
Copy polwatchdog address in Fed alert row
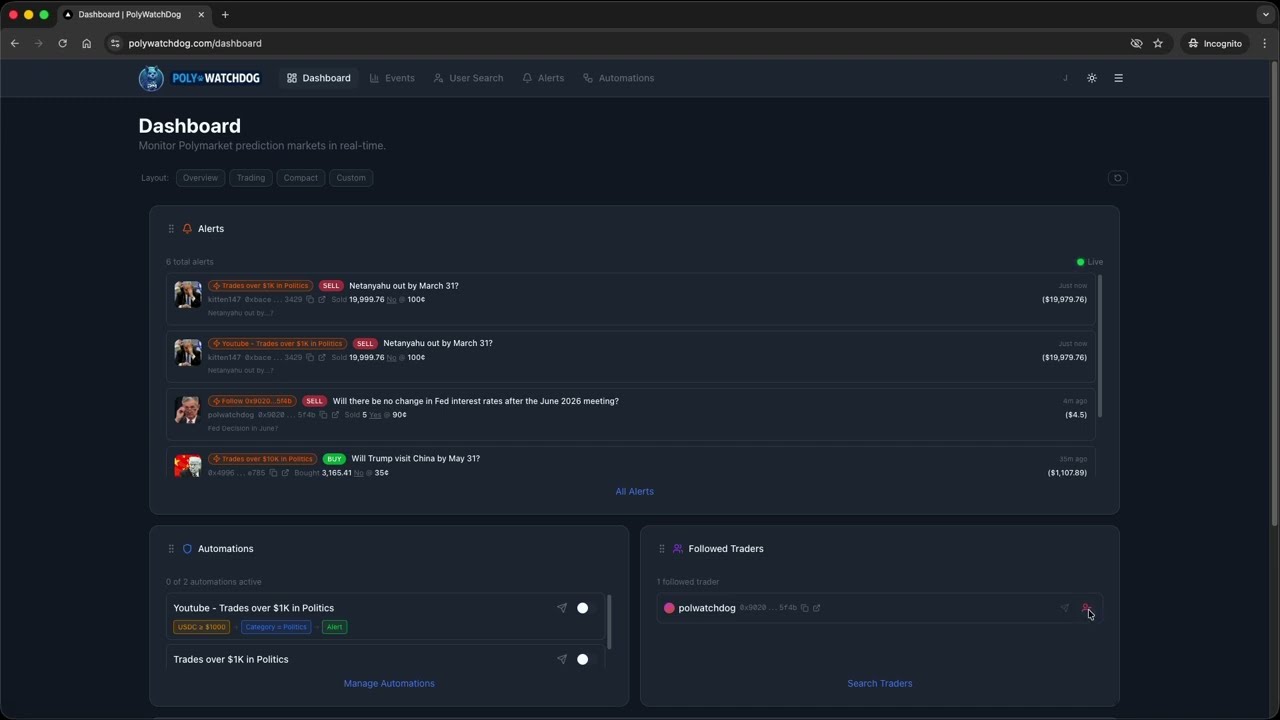point(323,415)
